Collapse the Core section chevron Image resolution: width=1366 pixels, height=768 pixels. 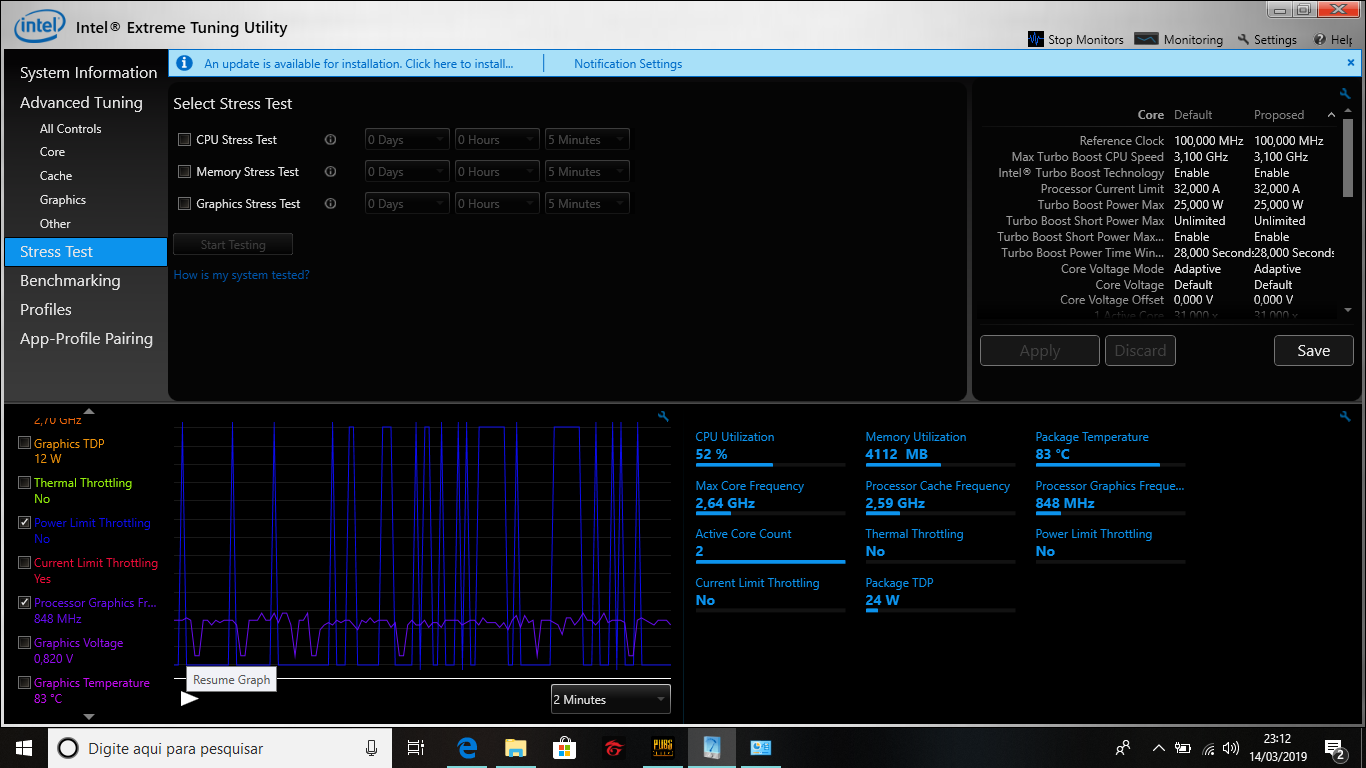[x=1332, y=114]
